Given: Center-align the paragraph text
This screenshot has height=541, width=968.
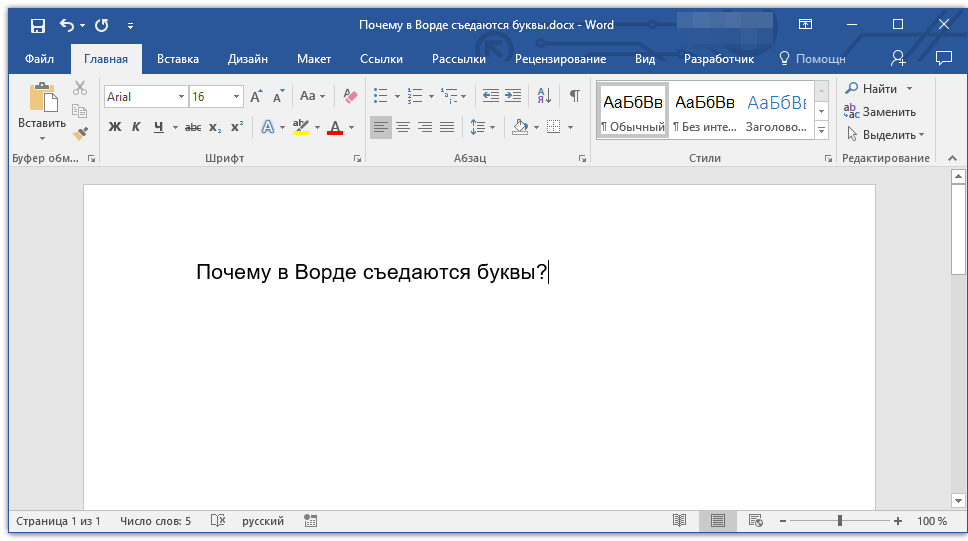Looking at the screenshot, I should (403, 127).
